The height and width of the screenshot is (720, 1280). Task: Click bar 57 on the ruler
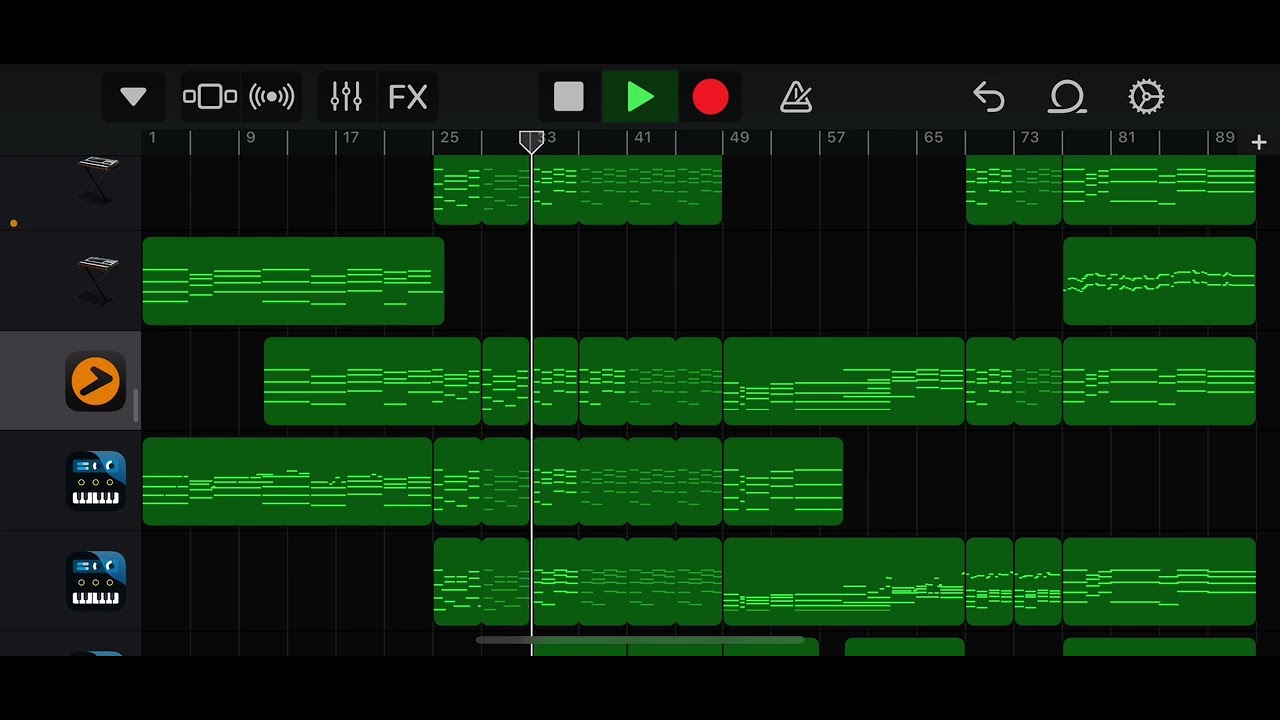click(x=836, y=137)
